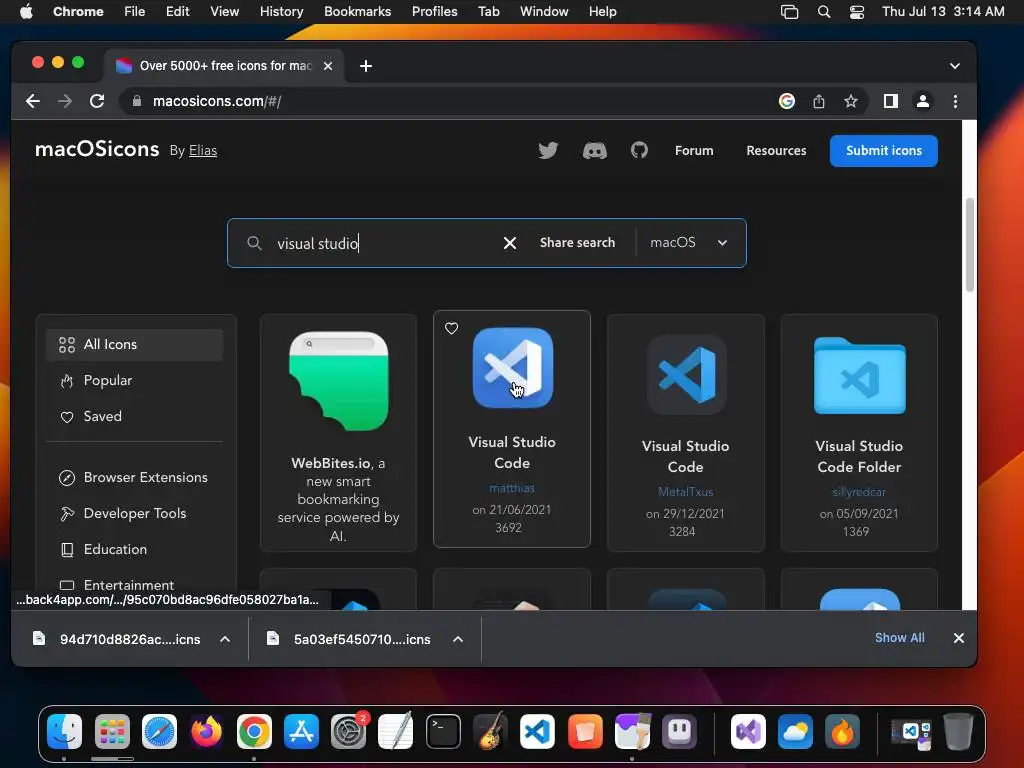
Task: Click the magnifier icon in search box
Action: (x=254, y=243)
